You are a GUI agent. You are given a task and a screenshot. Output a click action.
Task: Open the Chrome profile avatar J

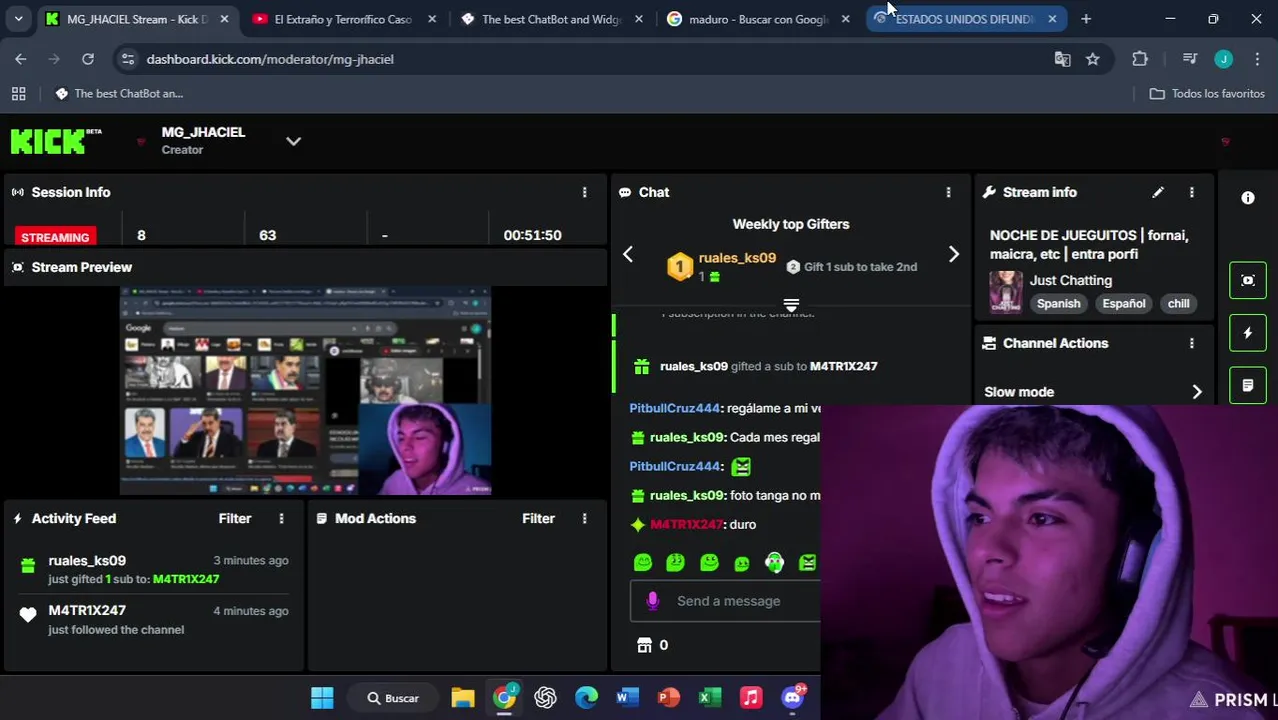coord(1223,59)
